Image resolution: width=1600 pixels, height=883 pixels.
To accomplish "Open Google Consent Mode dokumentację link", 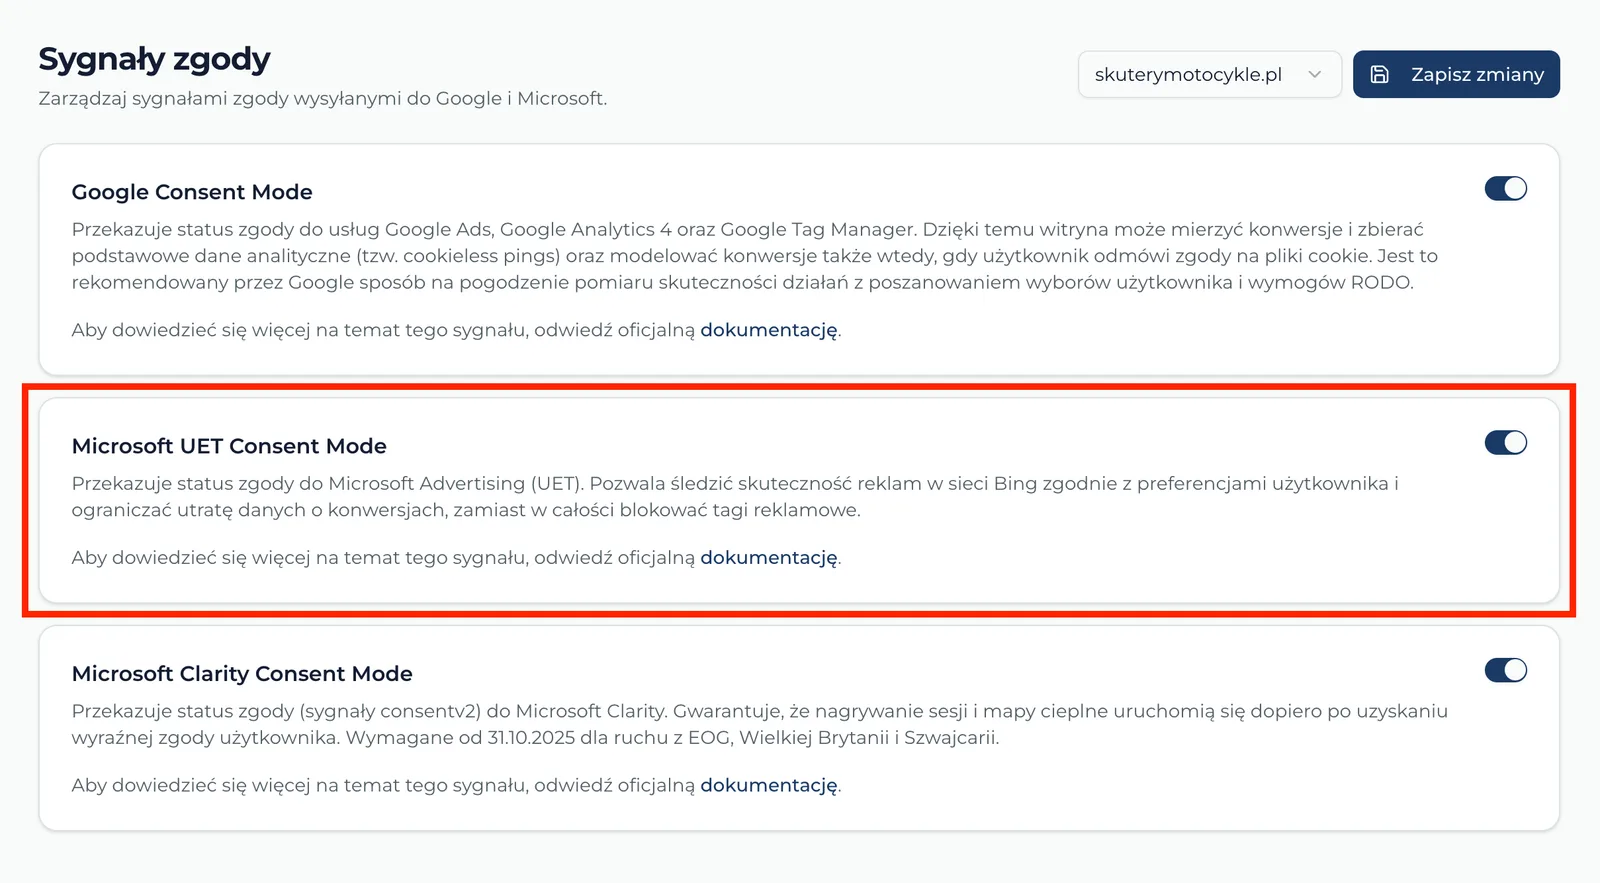I will 769,330.
